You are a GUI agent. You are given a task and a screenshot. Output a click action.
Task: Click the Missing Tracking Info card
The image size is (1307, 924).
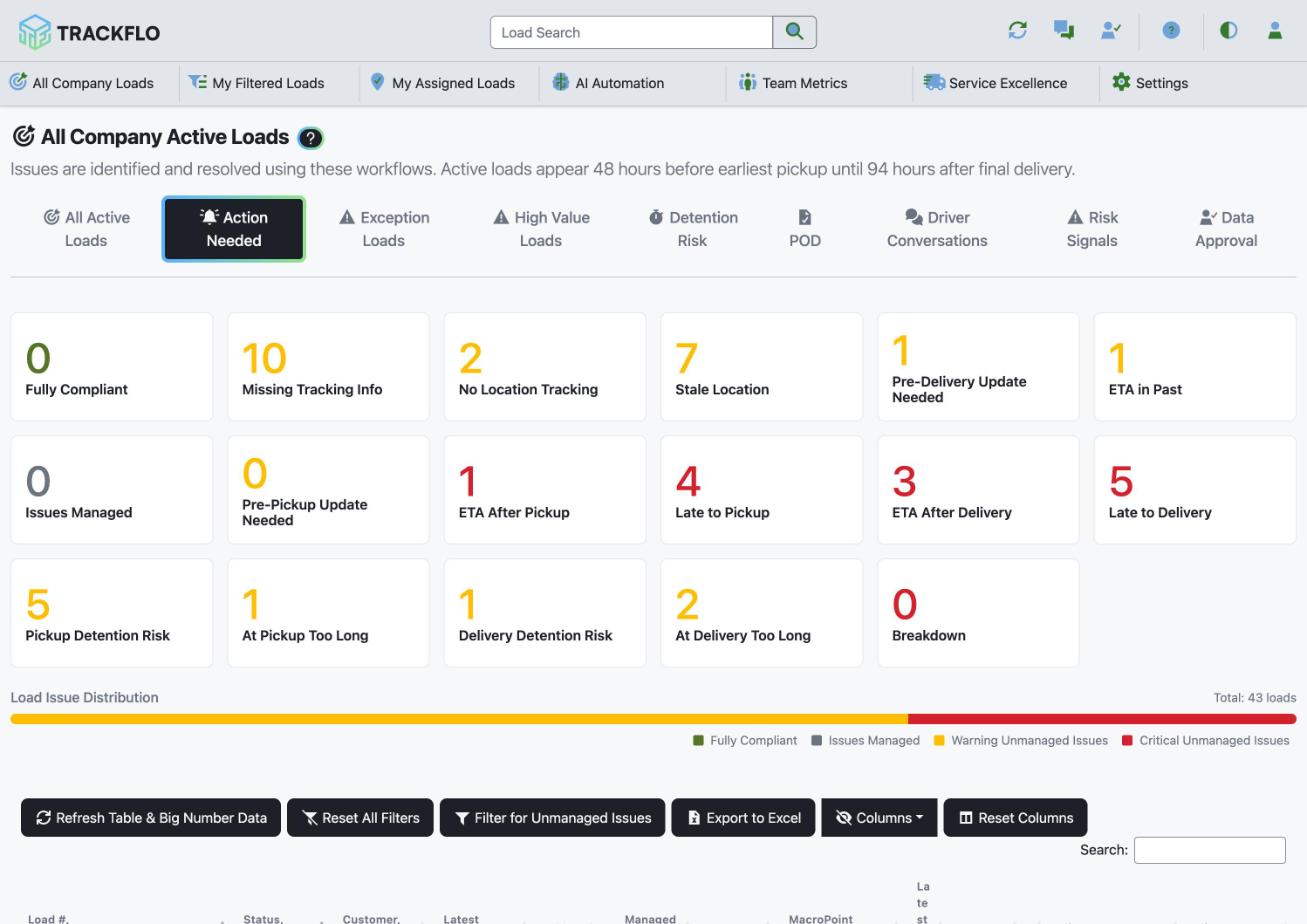point(328,367)
